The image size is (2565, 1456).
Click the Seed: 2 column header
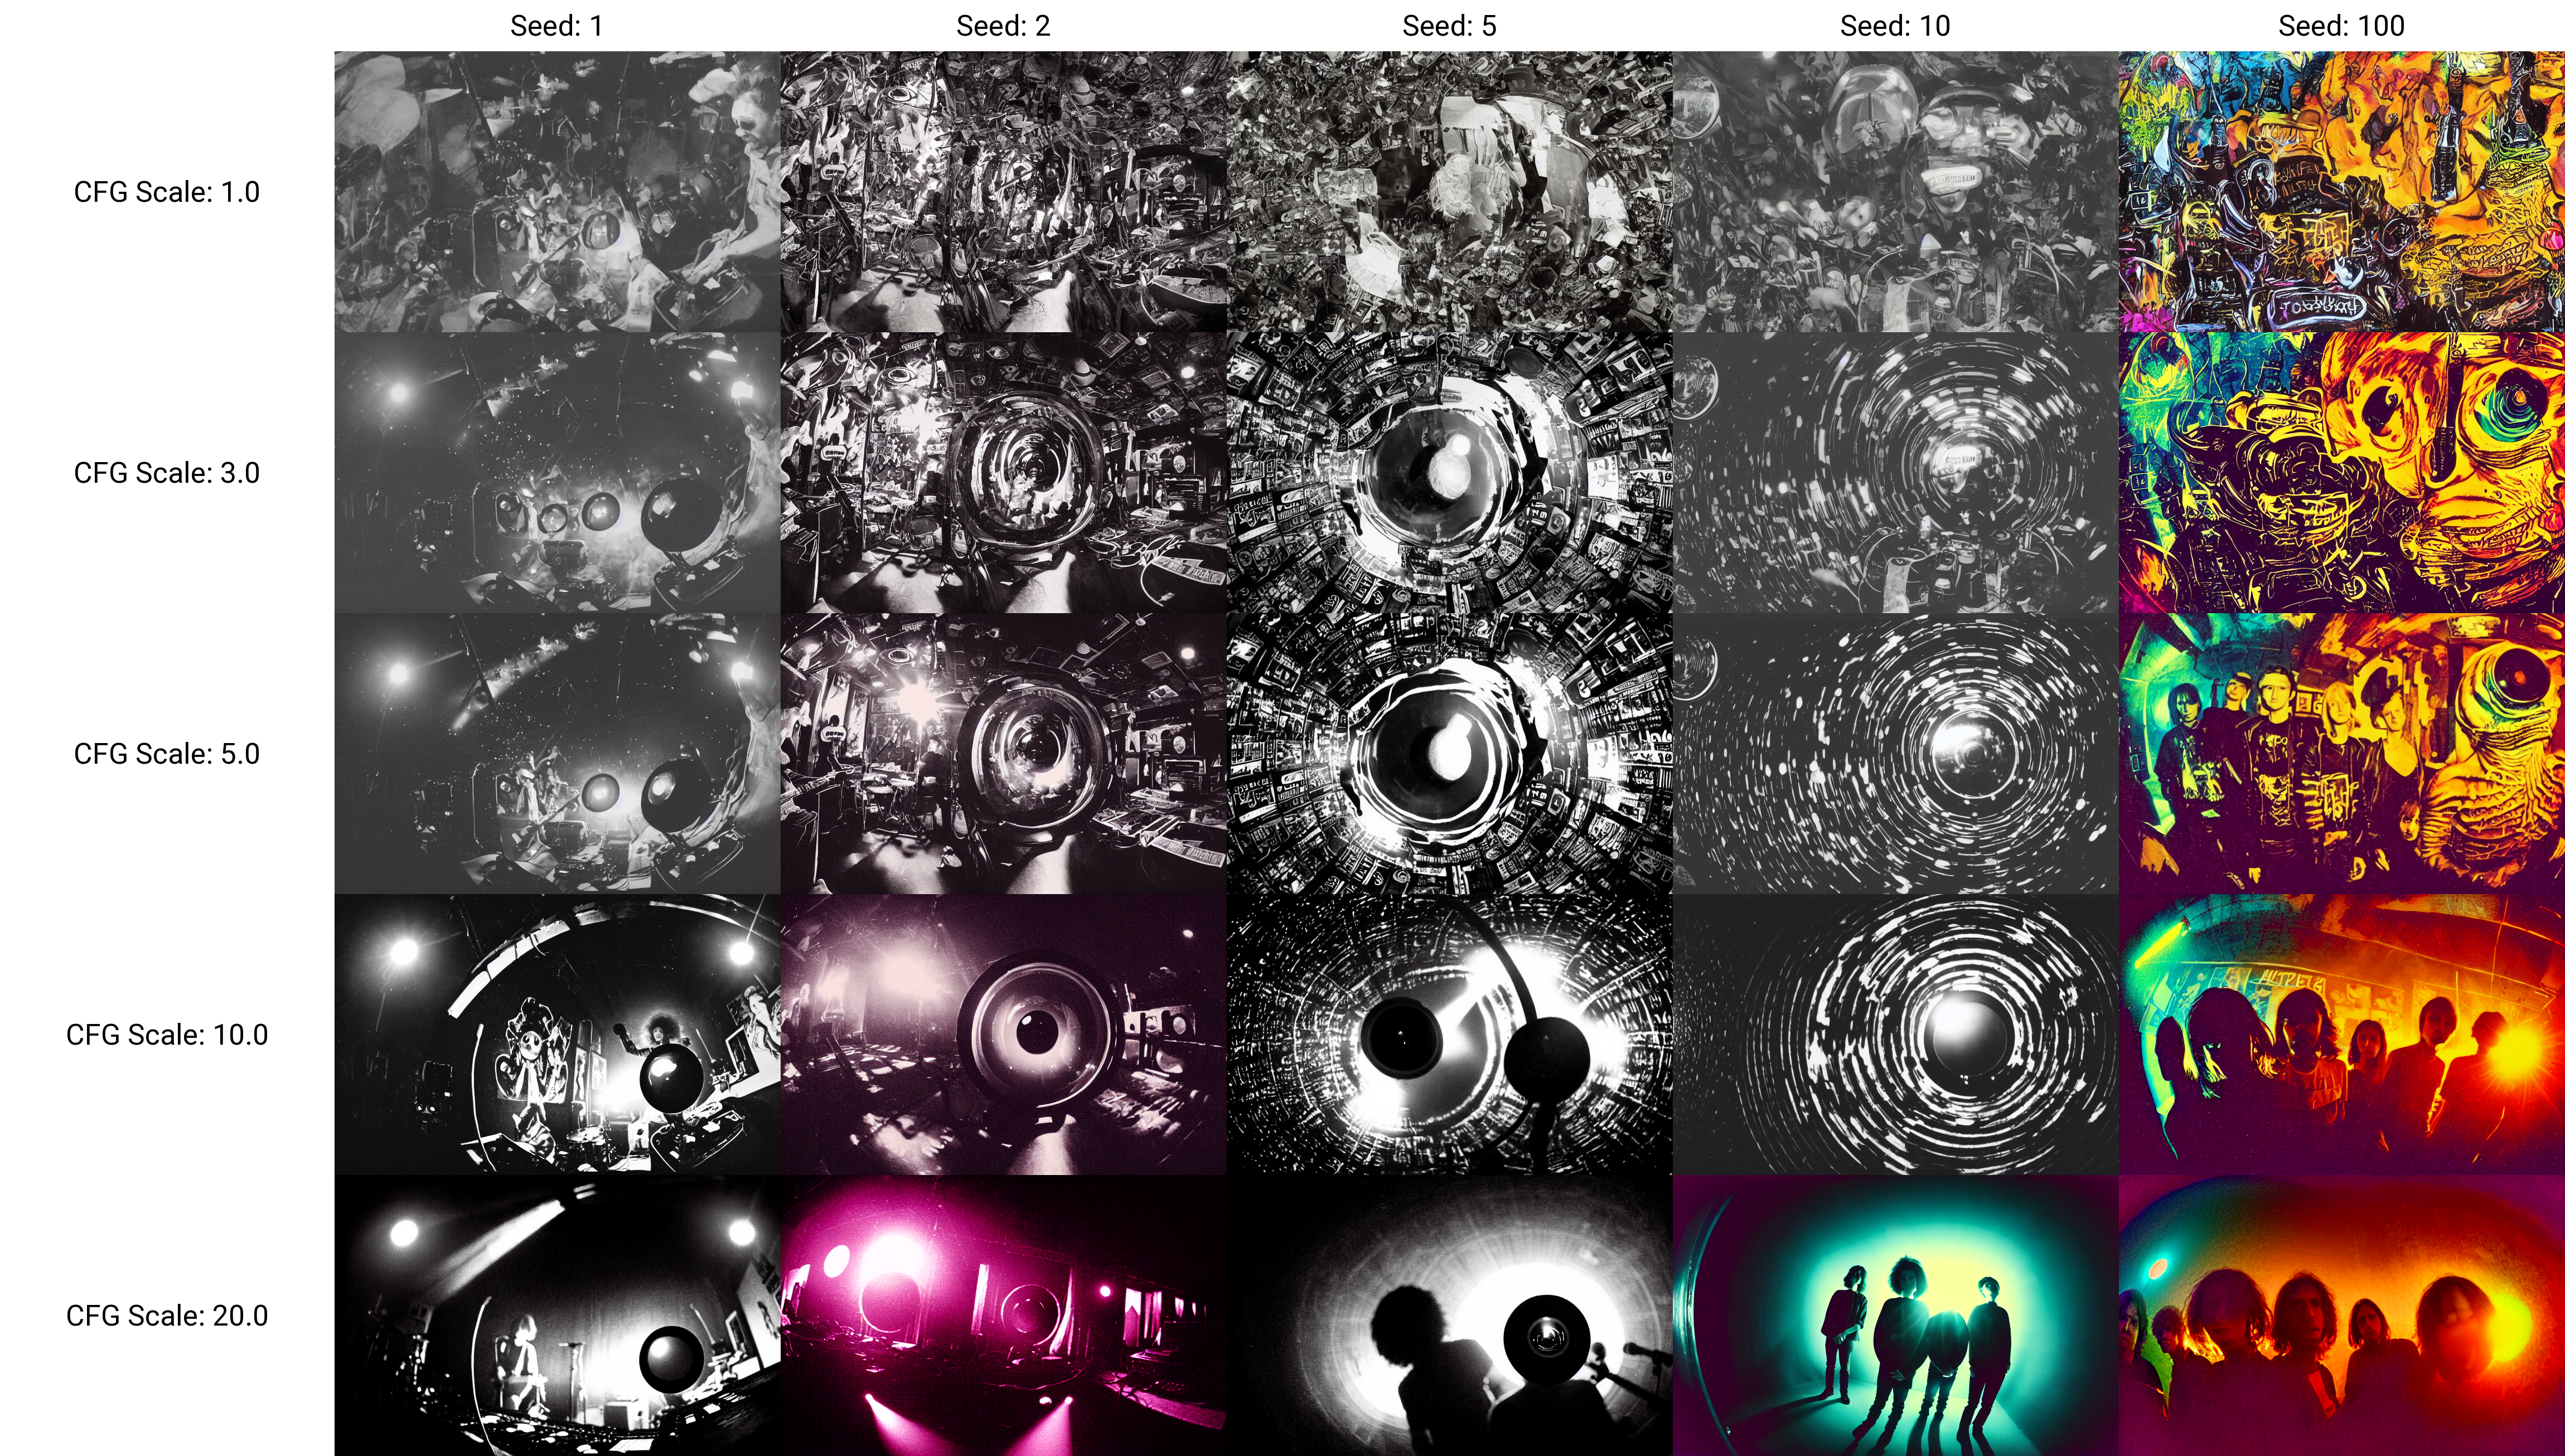point(1002,26)
